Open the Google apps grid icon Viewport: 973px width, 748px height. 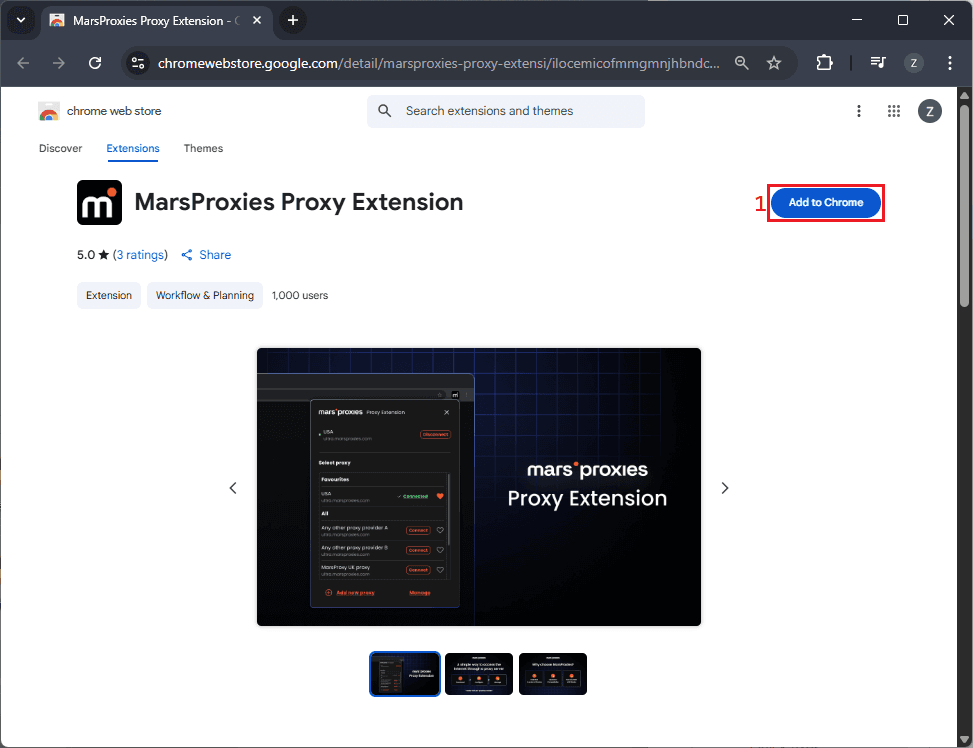pyautogui.click(x=894, y=111)
